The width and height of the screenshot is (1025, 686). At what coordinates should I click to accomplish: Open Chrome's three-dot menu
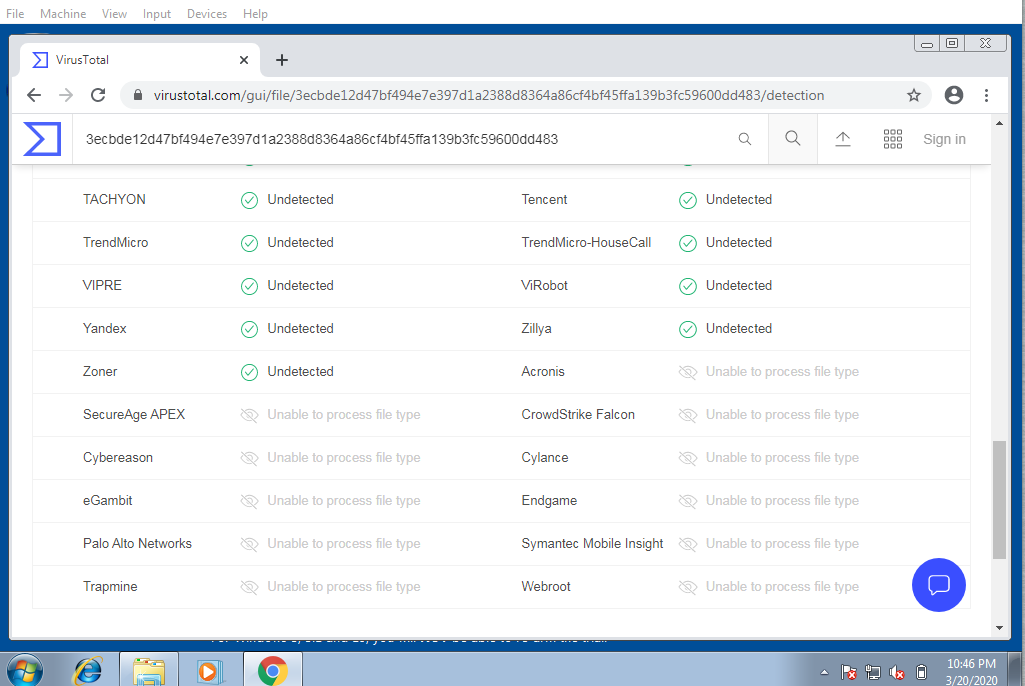tap(986, 95)
